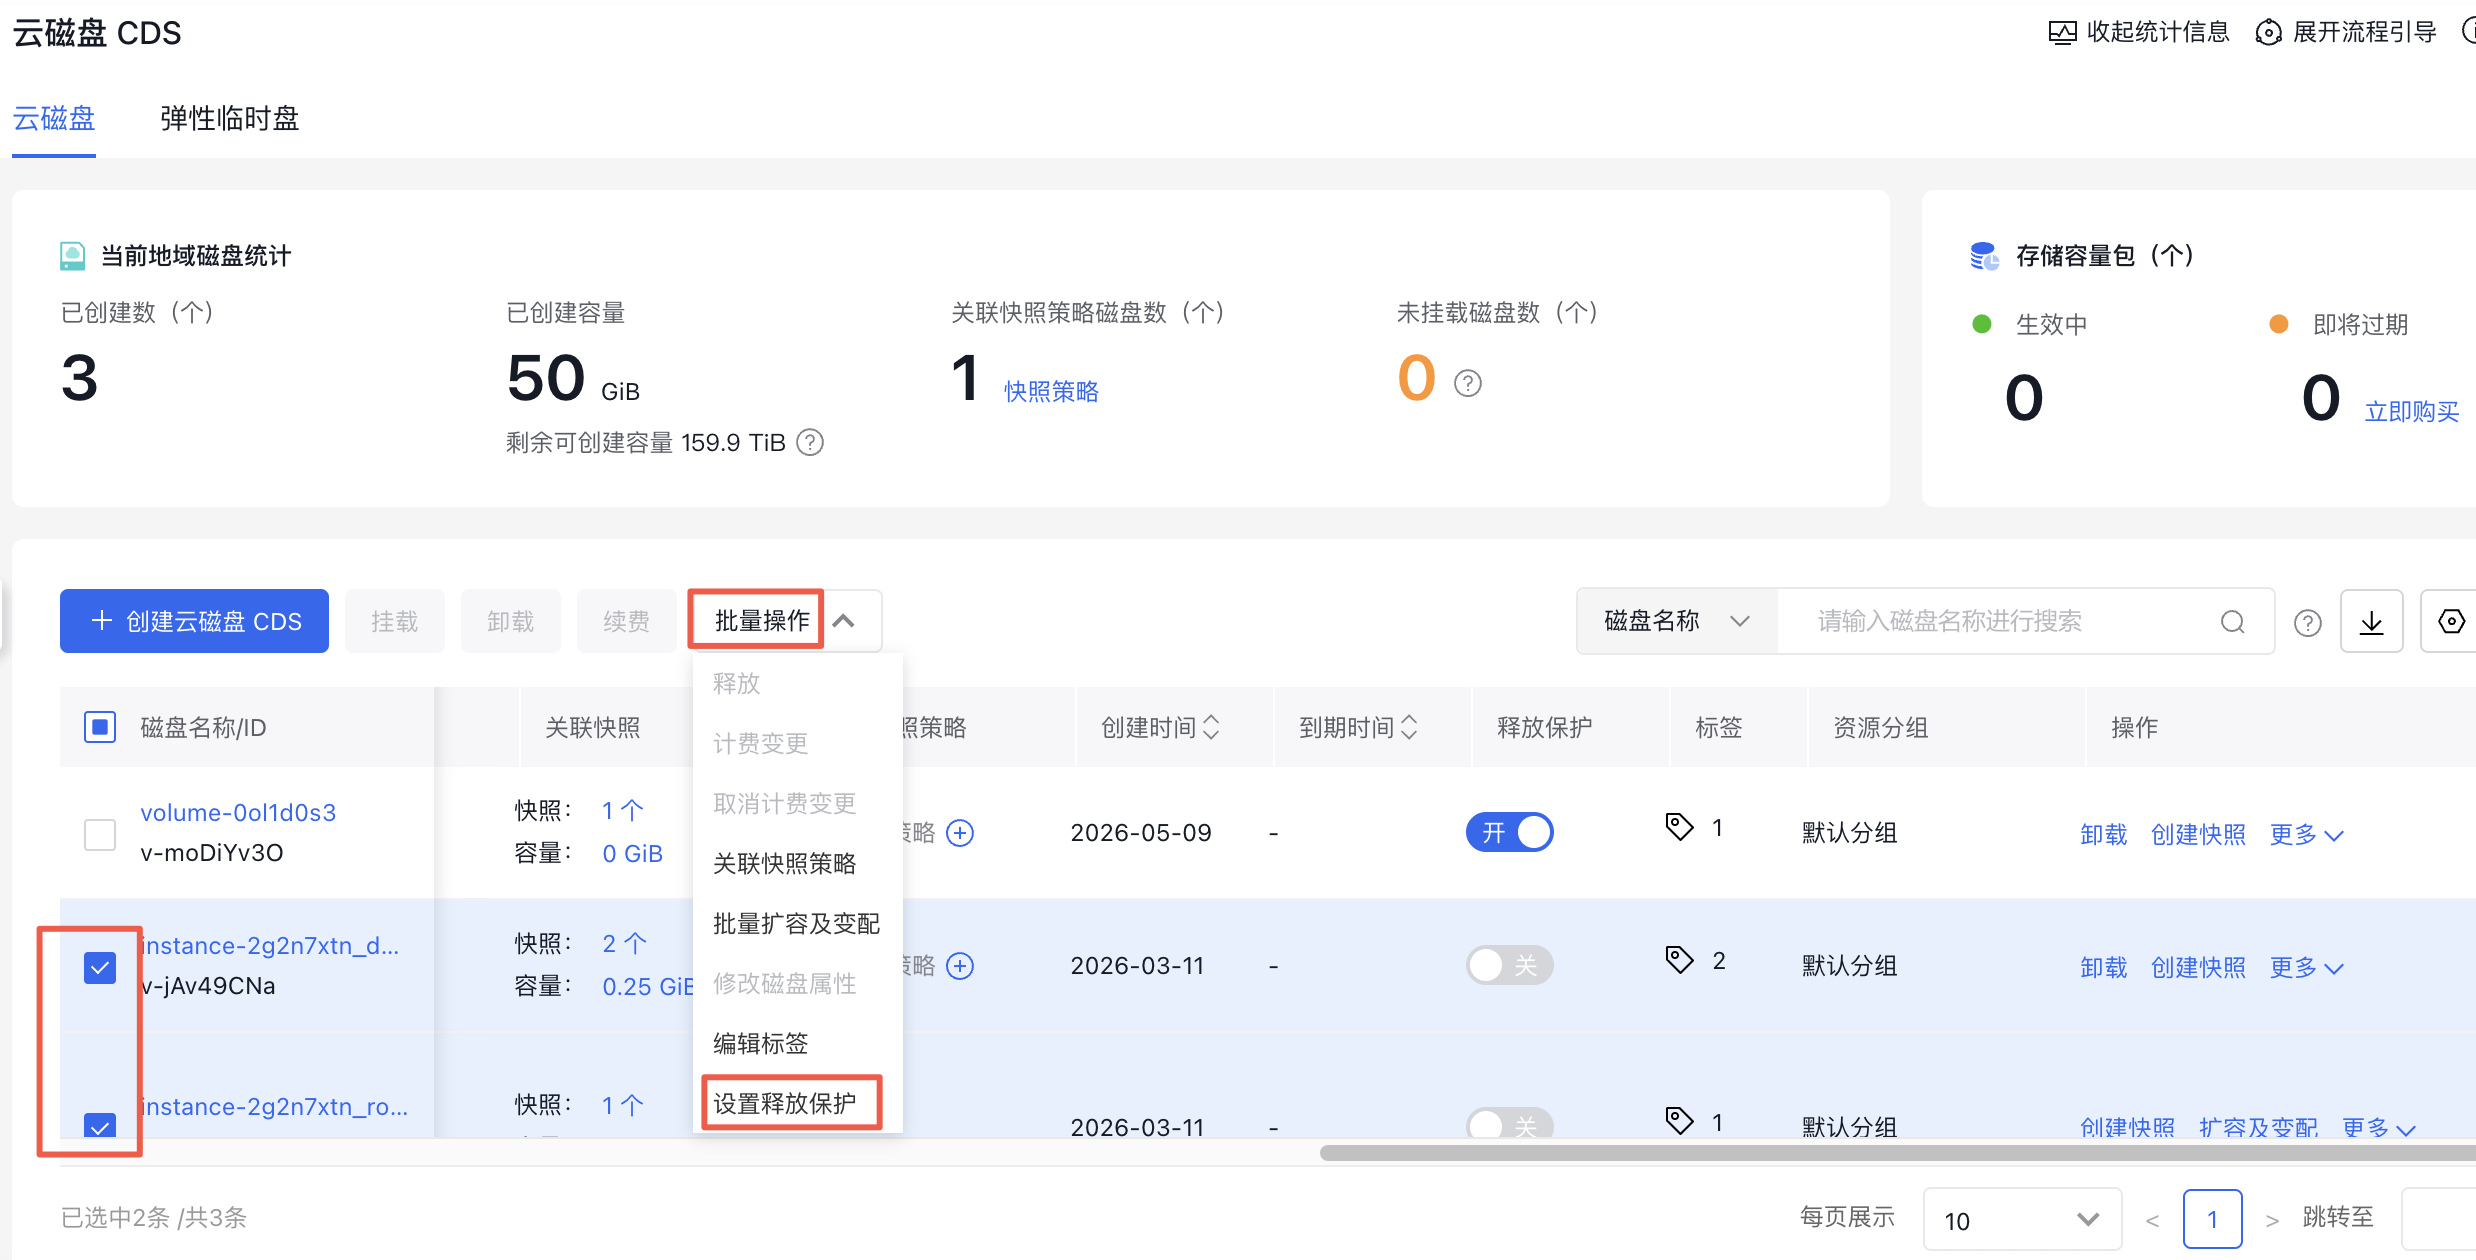Viewport: 2476px width, 1260px height.
Task: Click tag icon in instance-2g2n7xtn_d row
Action: point(1679,960)
